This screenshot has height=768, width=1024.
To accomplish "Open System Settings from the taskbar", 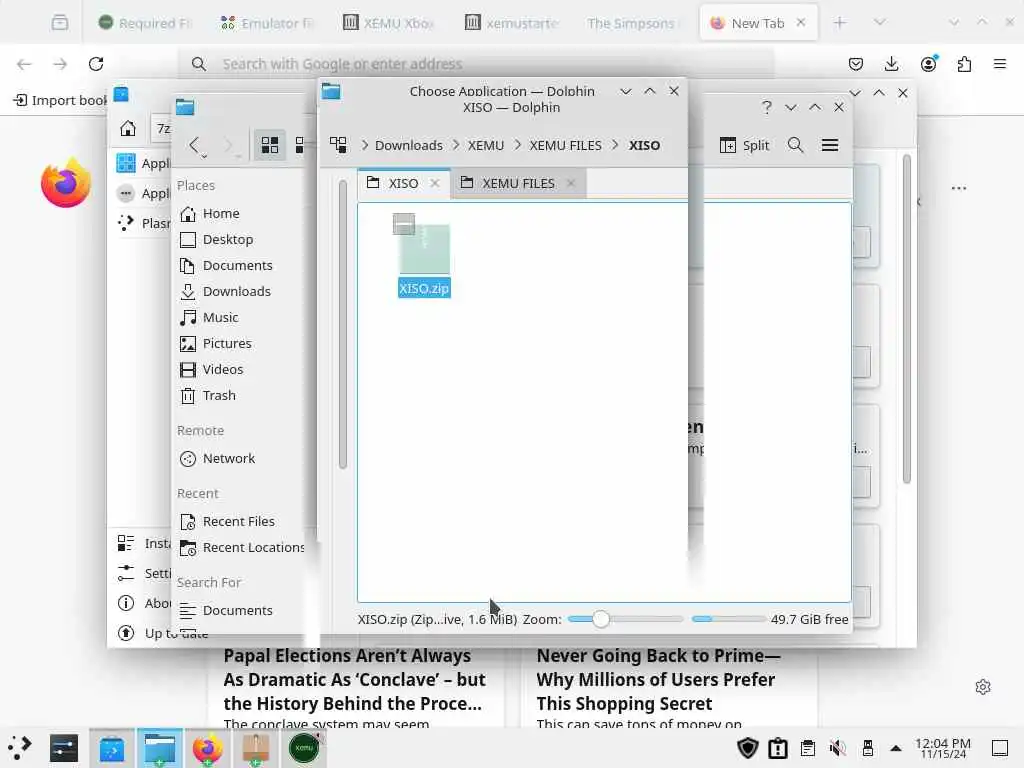I will (64, 748).
